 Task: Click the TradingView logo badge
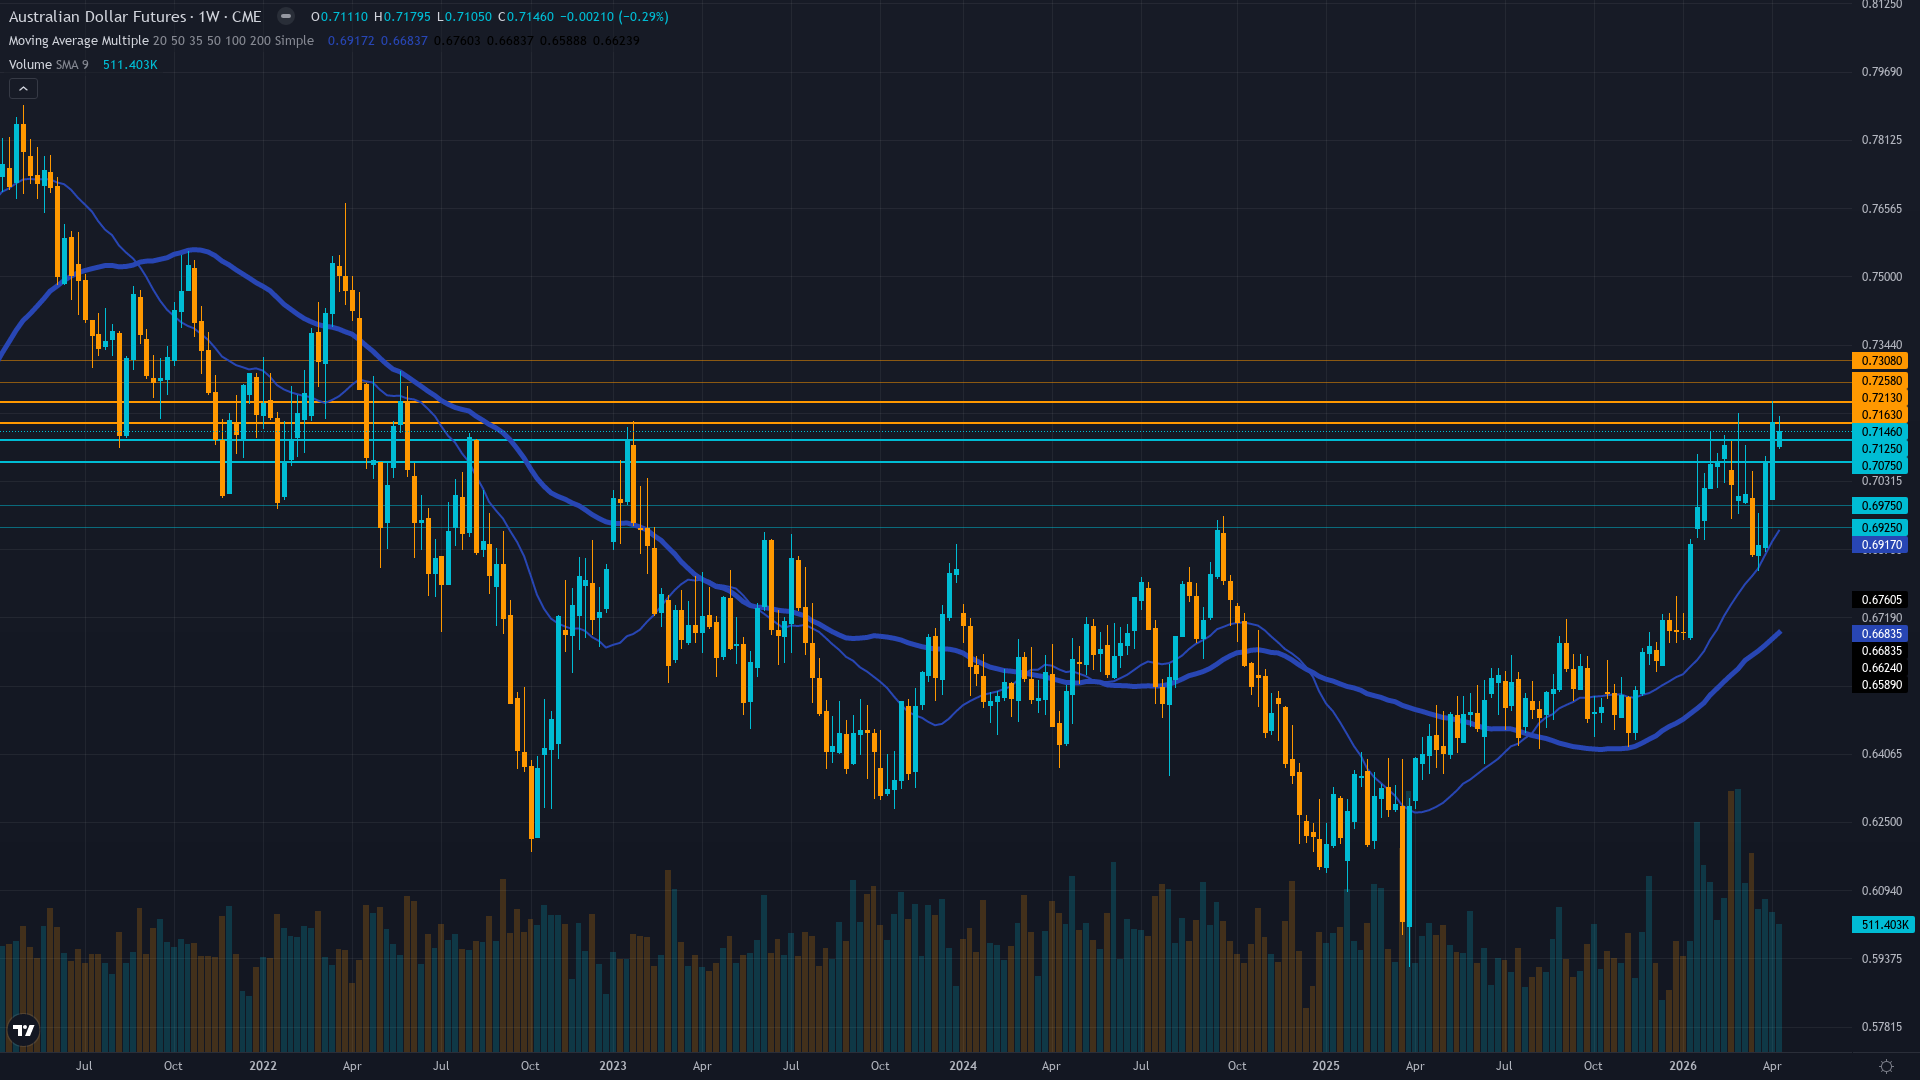pos(23,1030)
